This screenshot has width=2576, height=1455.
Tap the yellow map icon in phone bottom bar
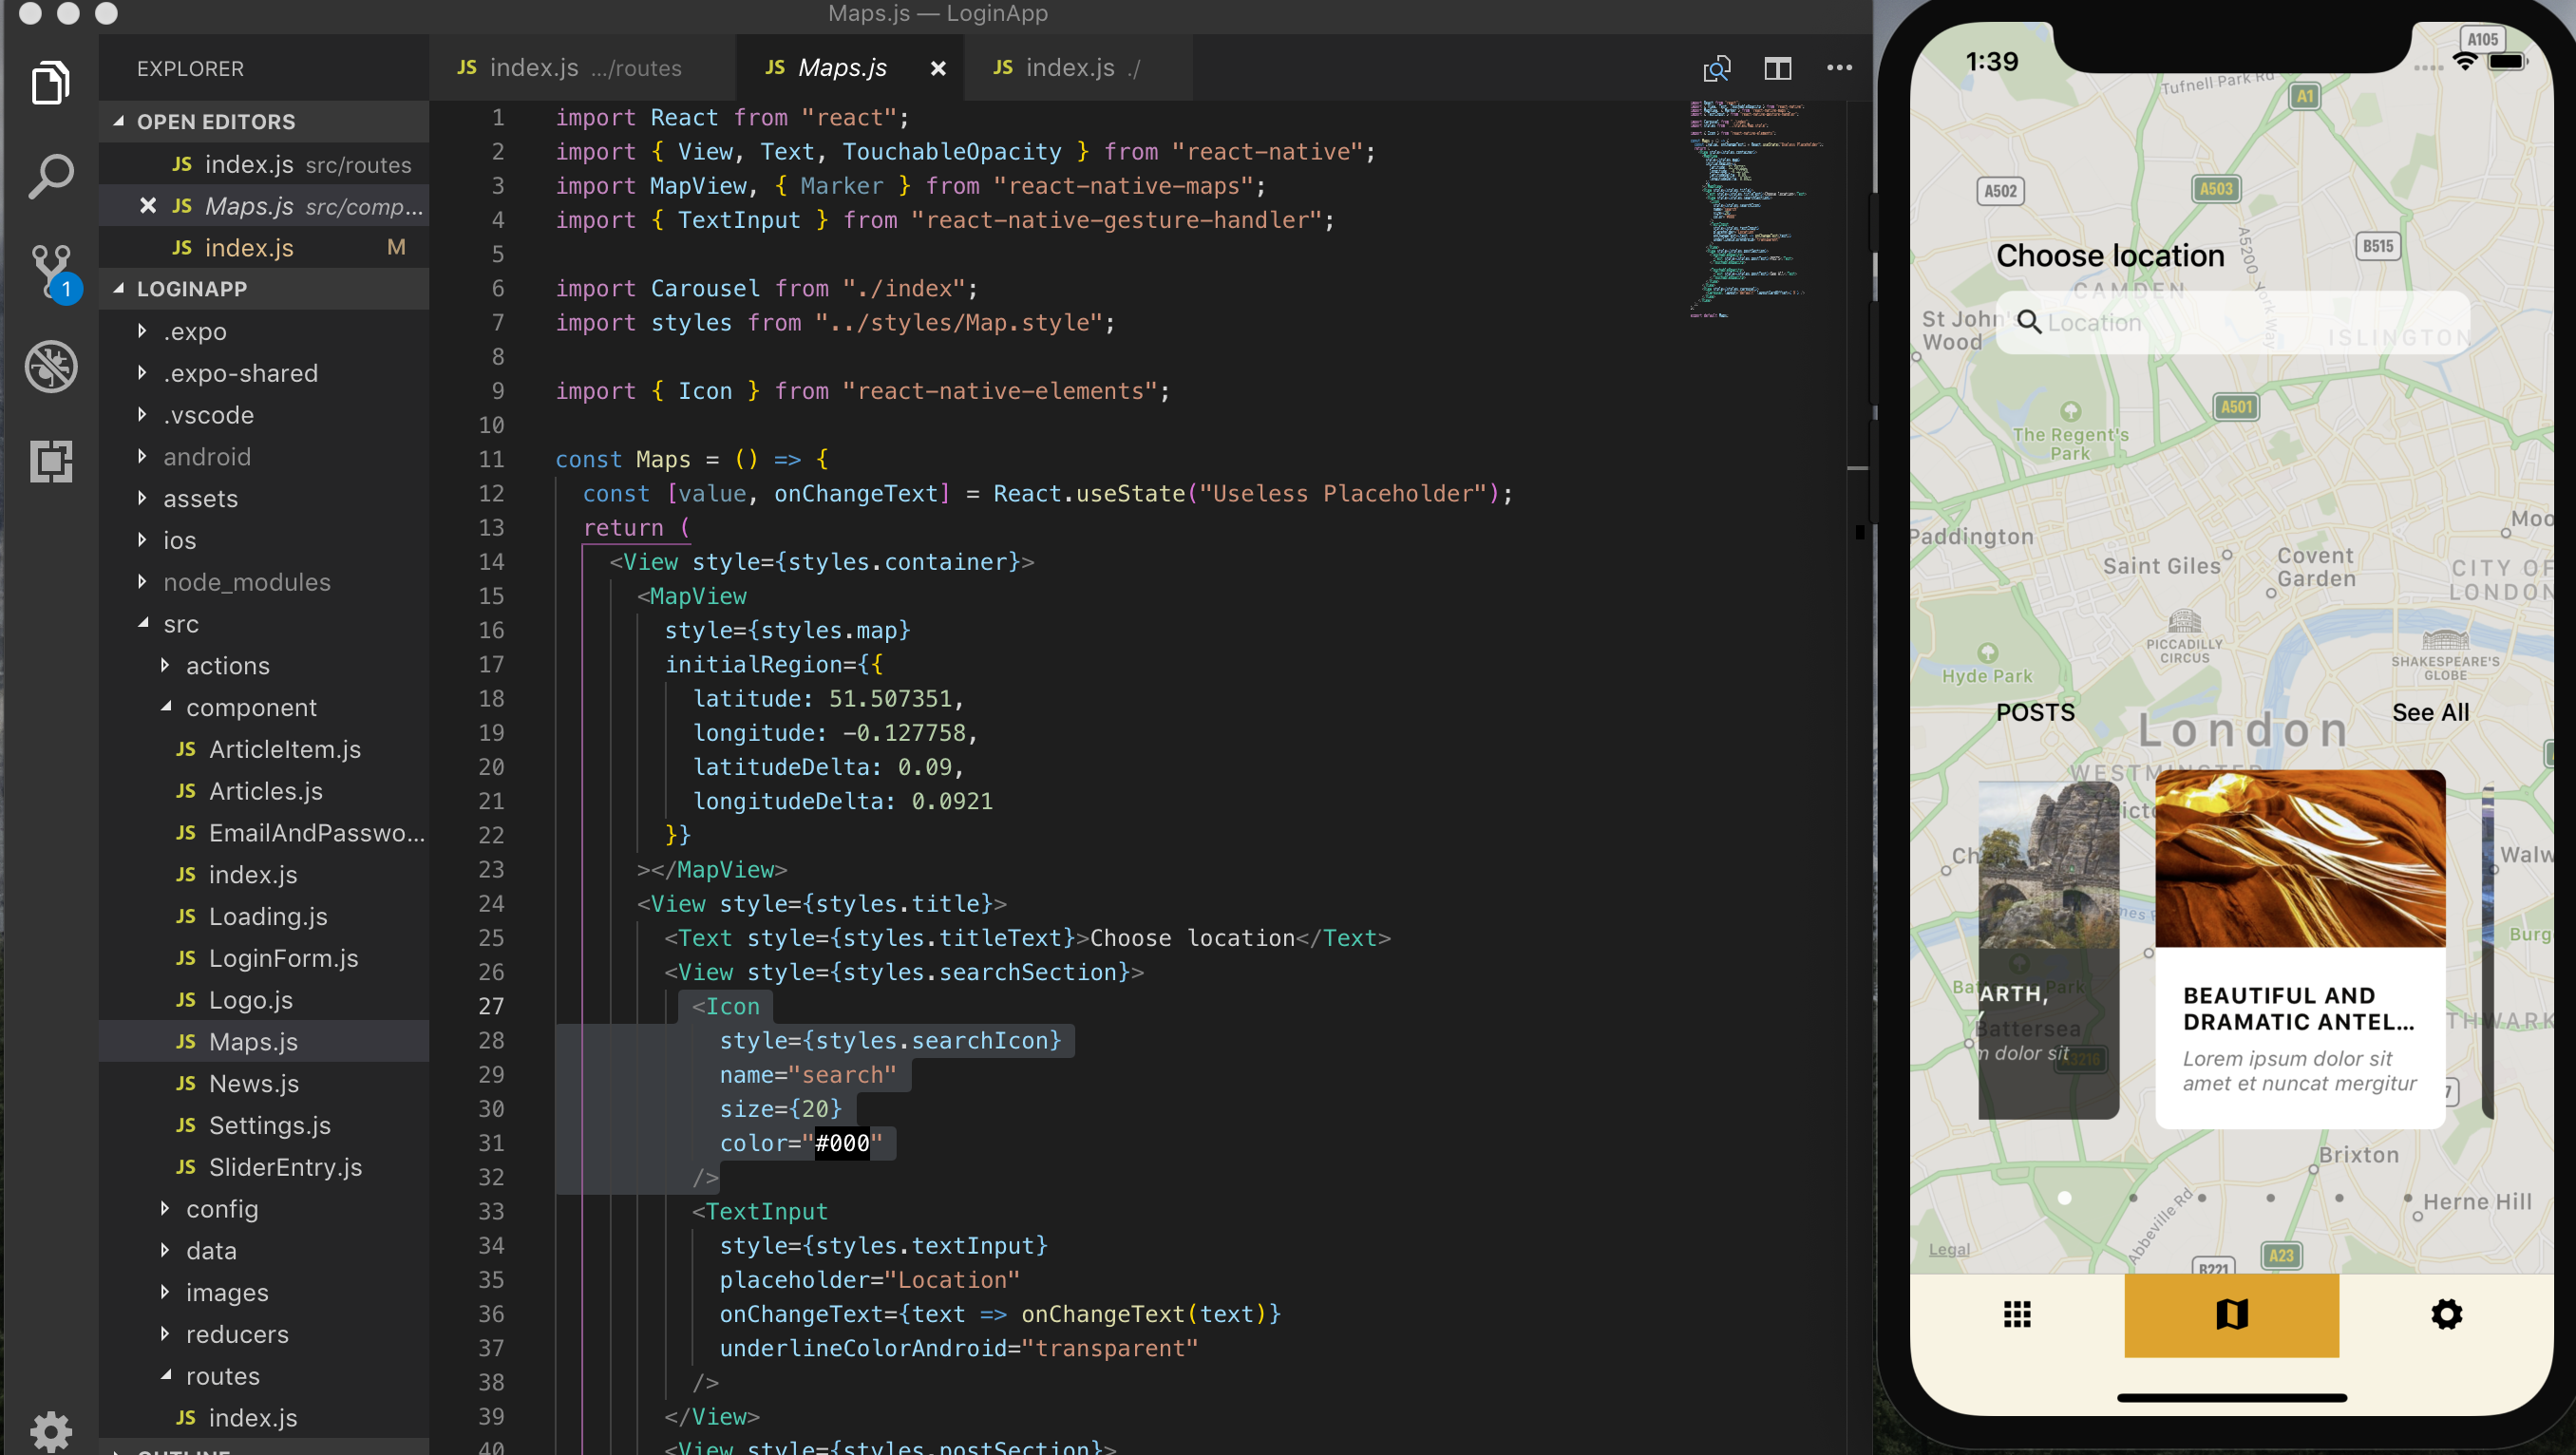tap(2231, 1314)
